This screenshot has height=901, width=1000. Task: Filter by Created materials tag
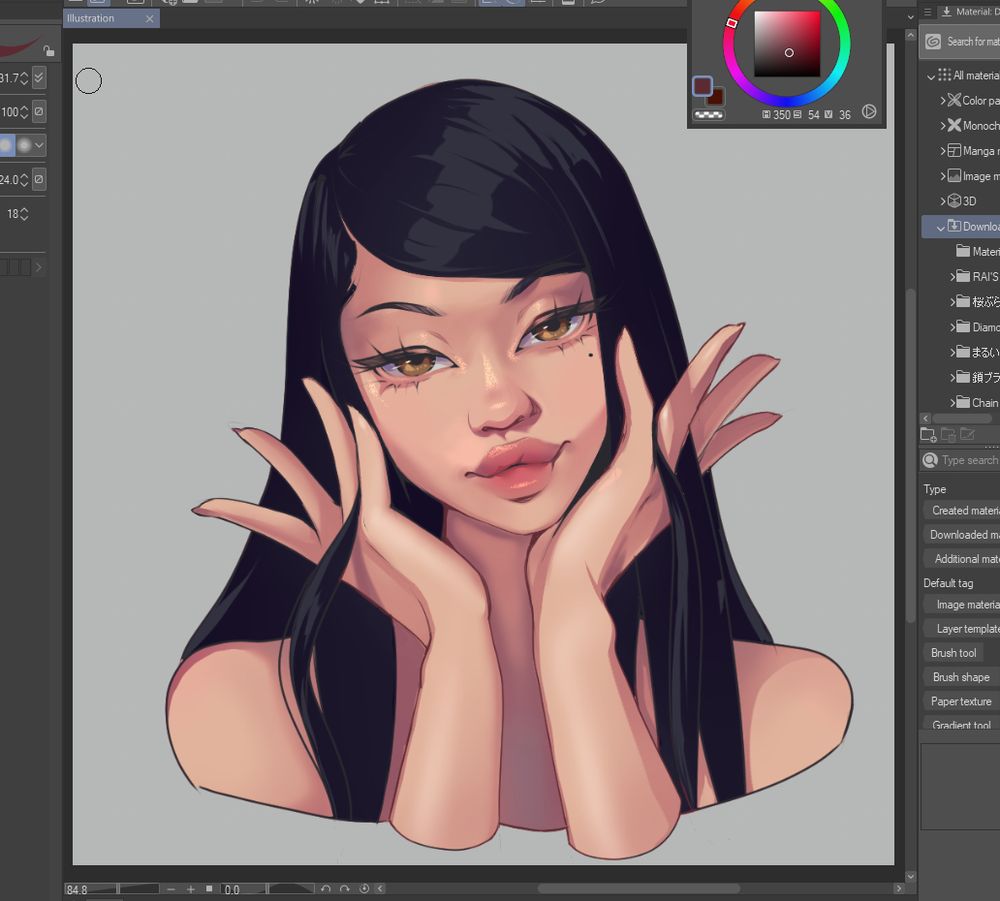pyautogui.click(x=962, y=510)
